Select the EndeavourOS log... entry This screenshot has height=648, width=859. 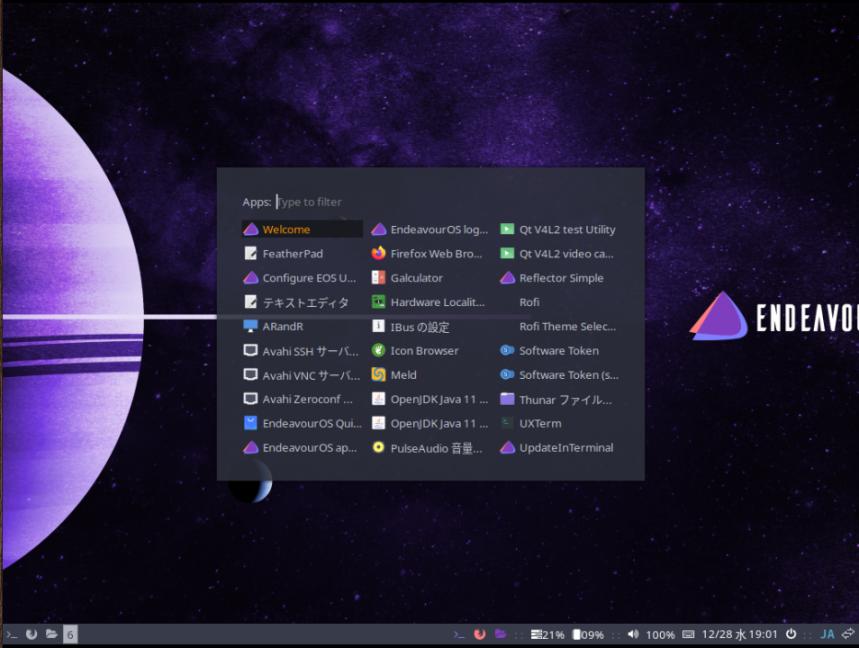(430, 229)
